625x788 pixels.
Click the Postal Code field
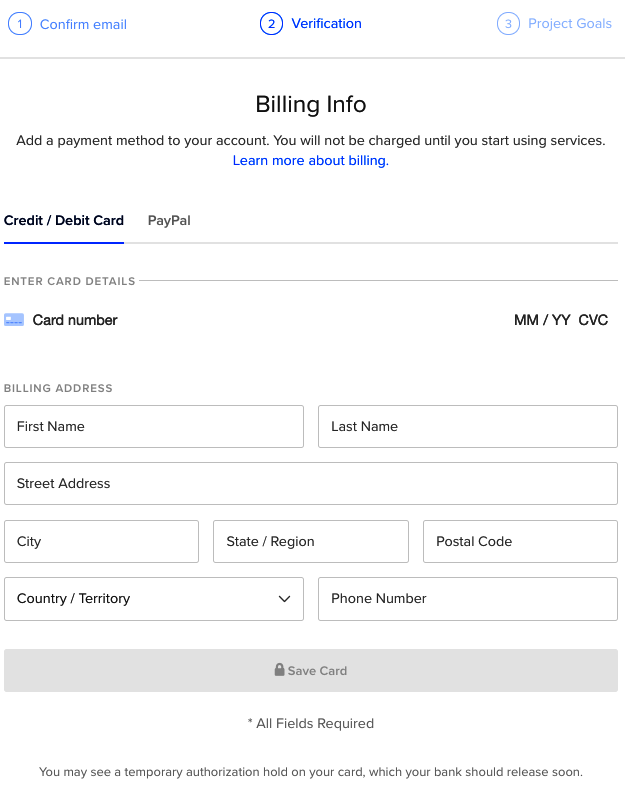tap(520, 542)
